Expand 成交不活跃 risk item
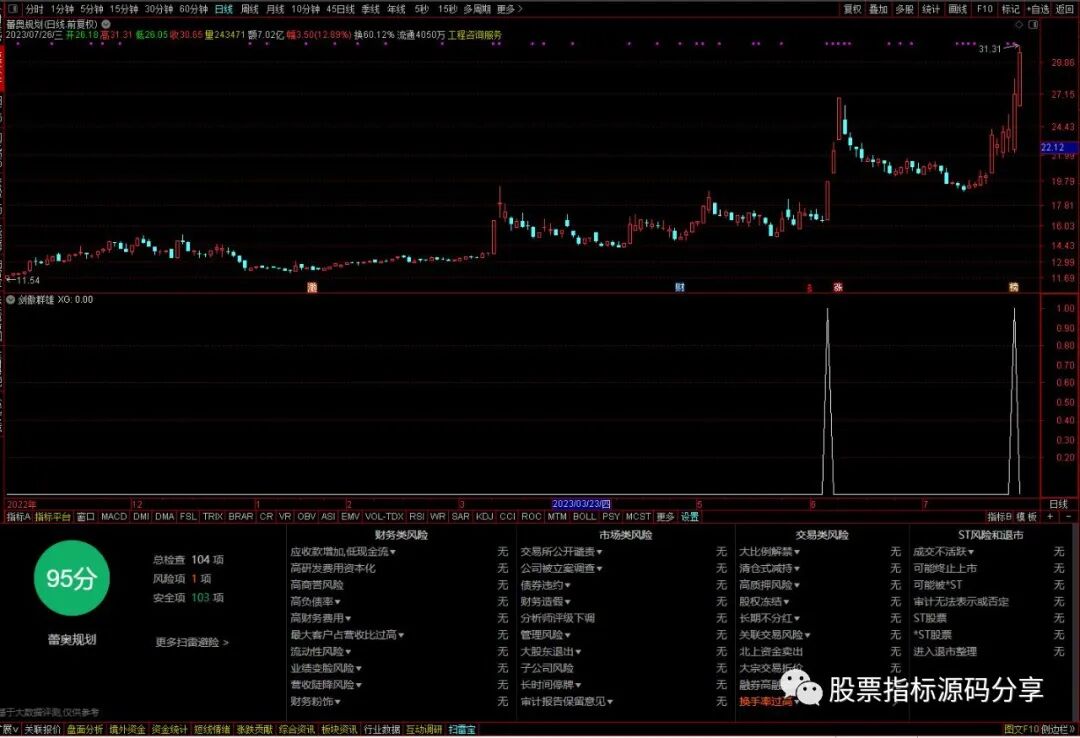 tap(944, 552)
